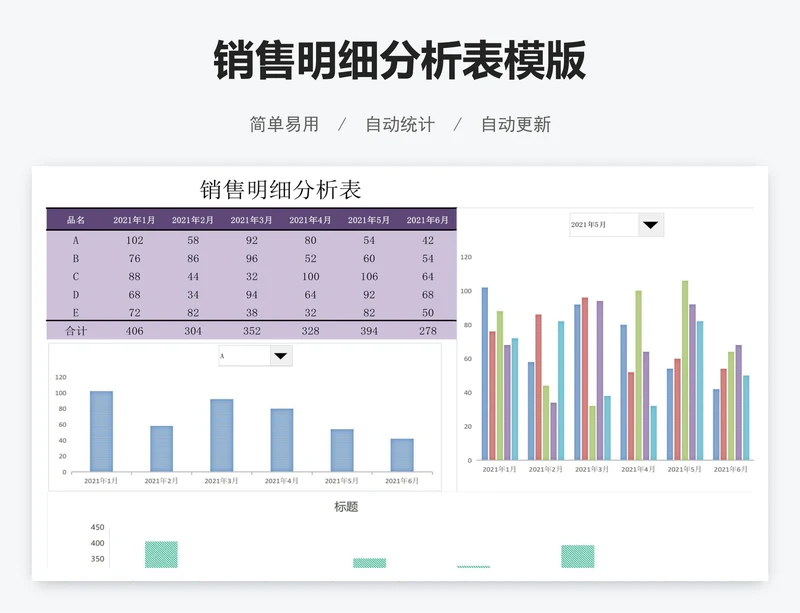Select the 2021年6月 table header
Viewport: 800px width, 613px height.
[427, 220]
